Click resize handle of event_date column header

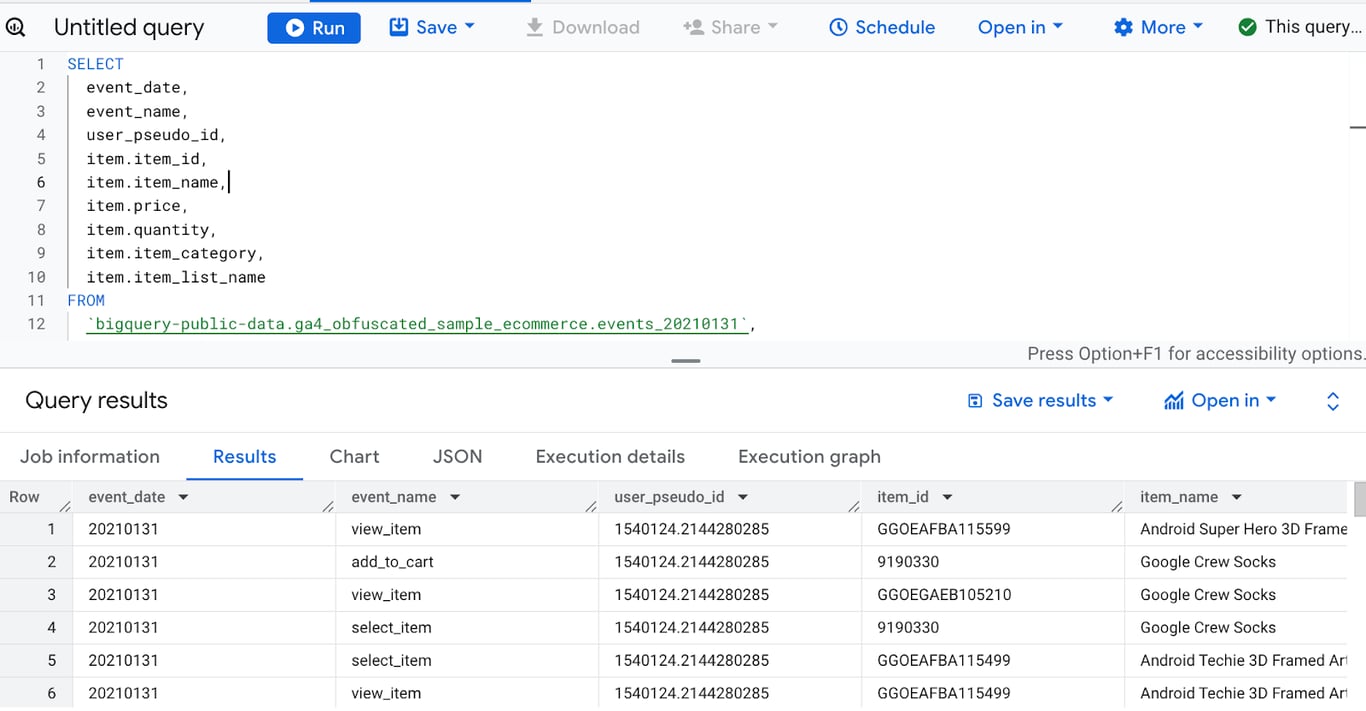point(328,507)
